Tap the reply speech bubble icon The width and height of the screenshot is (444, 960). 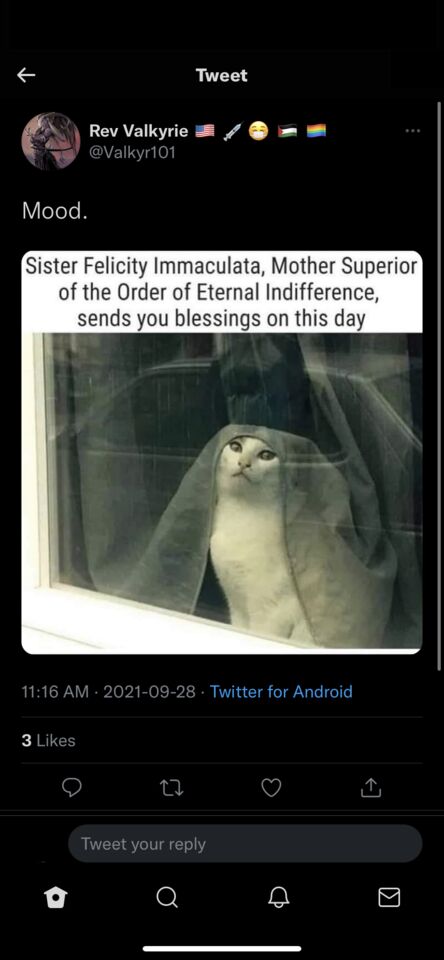click(x=72, y=789)
